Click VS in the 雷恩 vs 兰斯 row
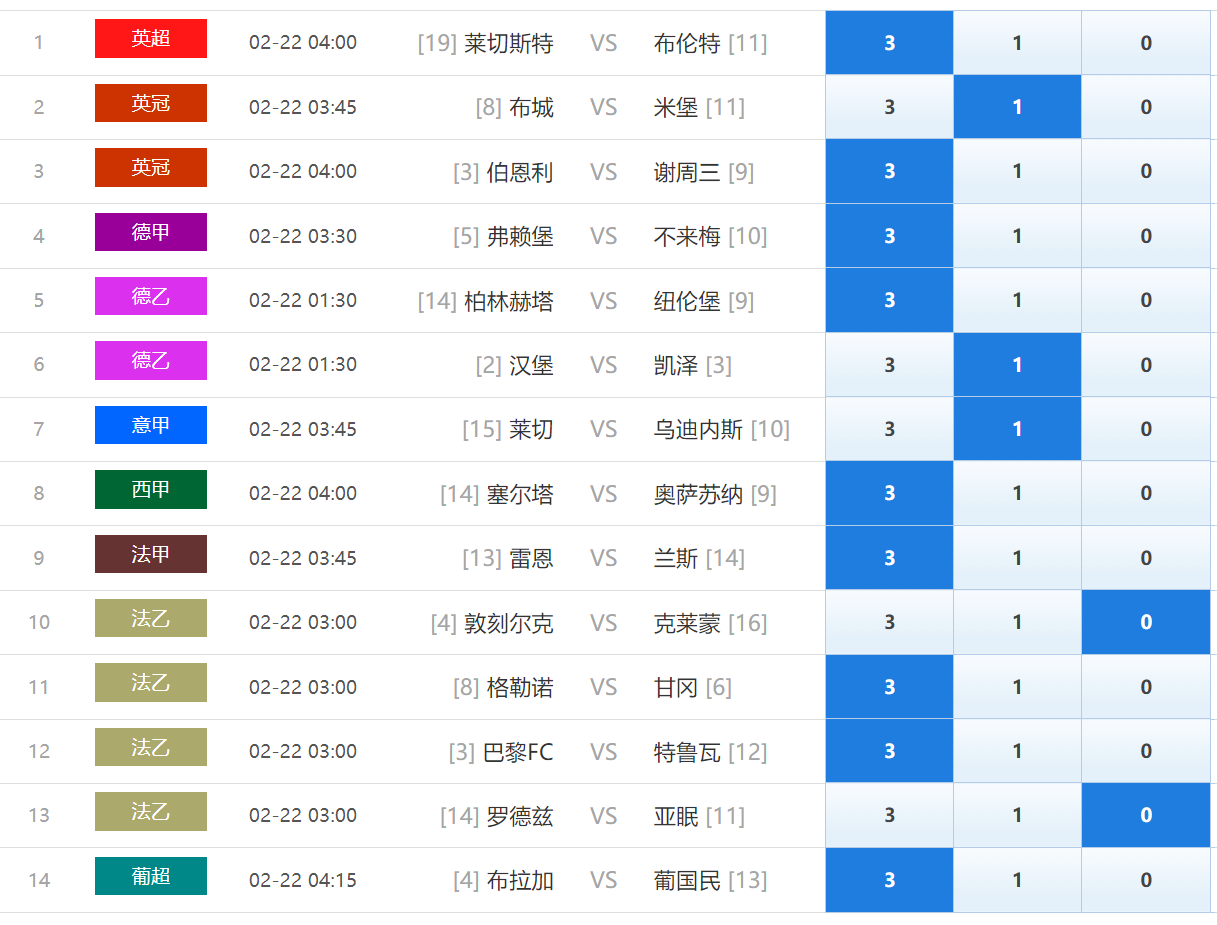The image size is (1217, 925). 603,558
